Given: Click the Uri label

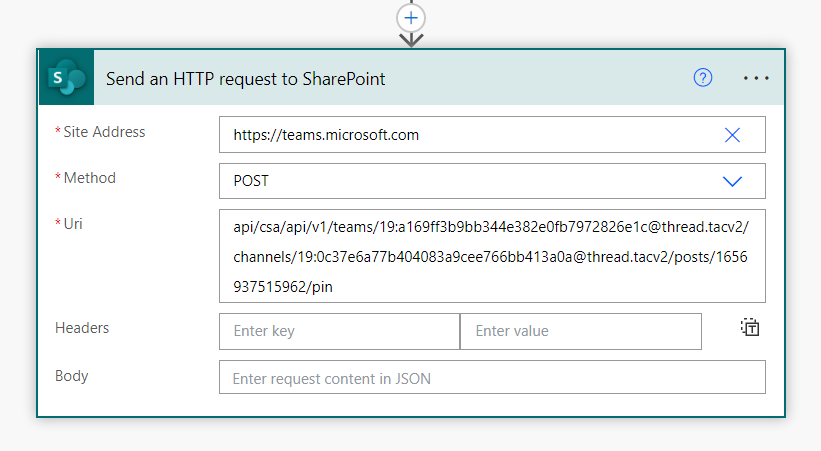Looking at the screenshot, I should 73,224.
